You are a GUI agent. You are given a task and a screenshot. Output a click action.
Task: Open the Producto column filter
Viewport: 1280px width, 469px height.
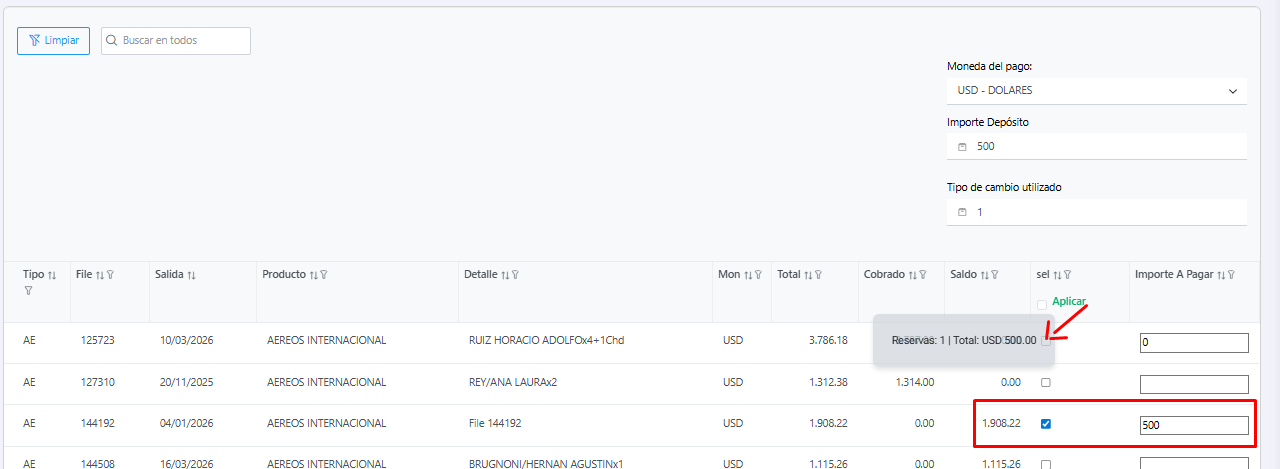pos(324,275)
